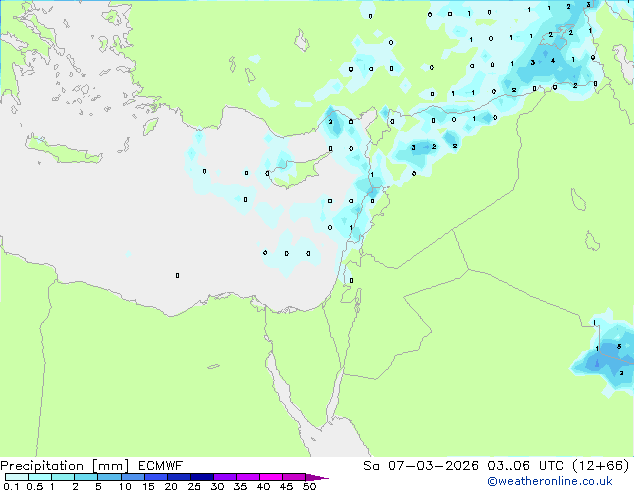Image resolution: width=634 pixels, height=490 pixels.
Task: Click the 15 to 20 mm legend swatch
Action: pos(156,477)
